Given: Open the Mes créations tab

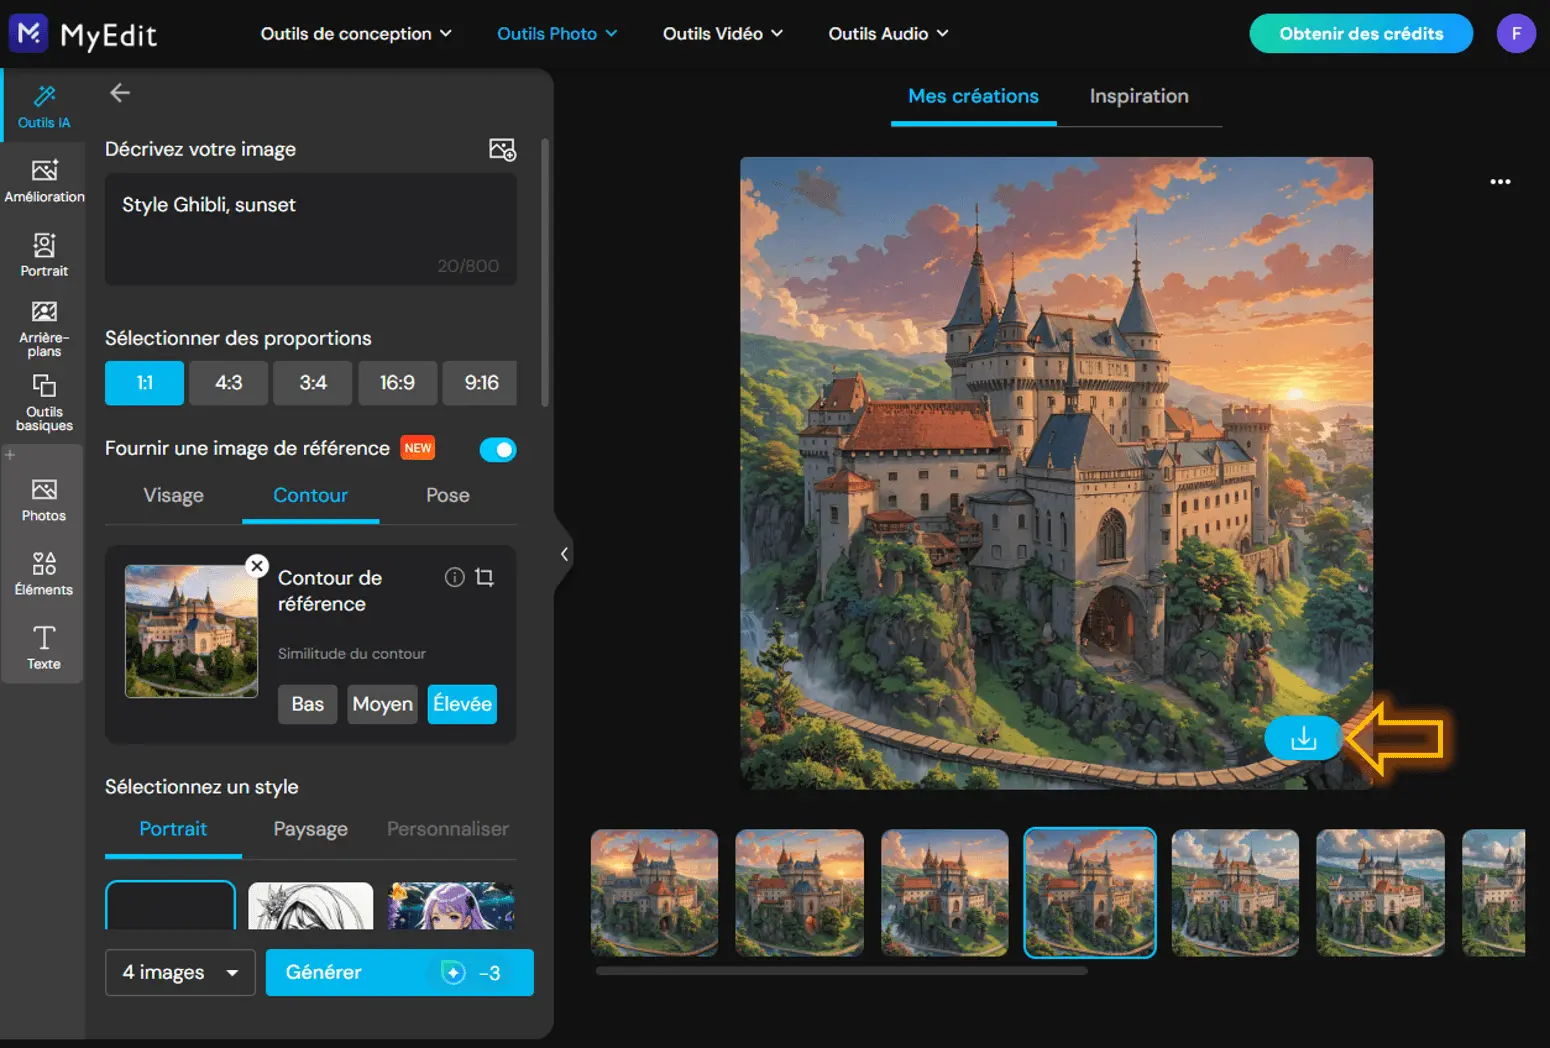Looking at the screenshot, I should point(973,97).
